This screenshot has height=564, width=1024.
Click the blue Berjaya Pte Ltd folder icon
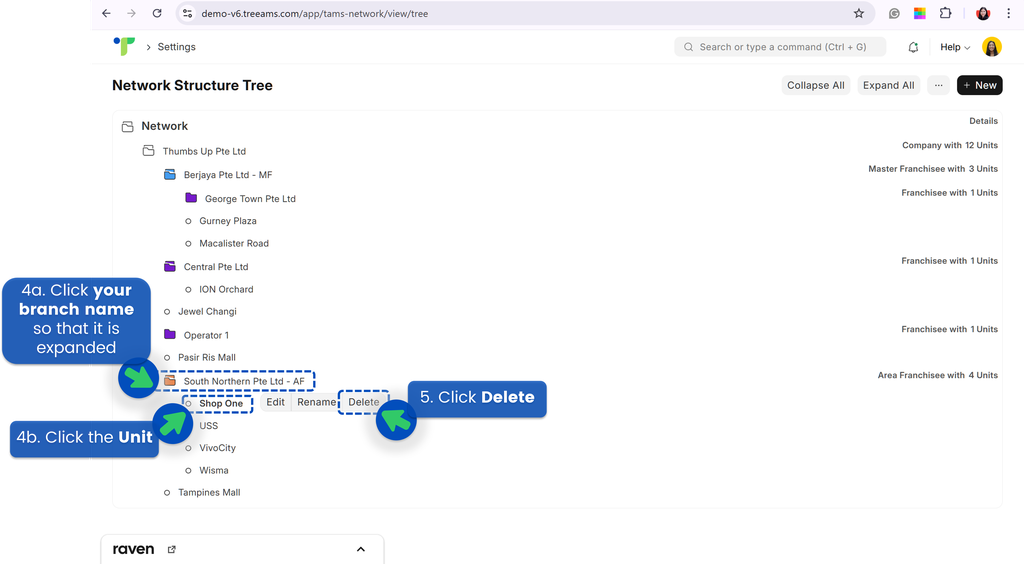click(x=170, y=174)
